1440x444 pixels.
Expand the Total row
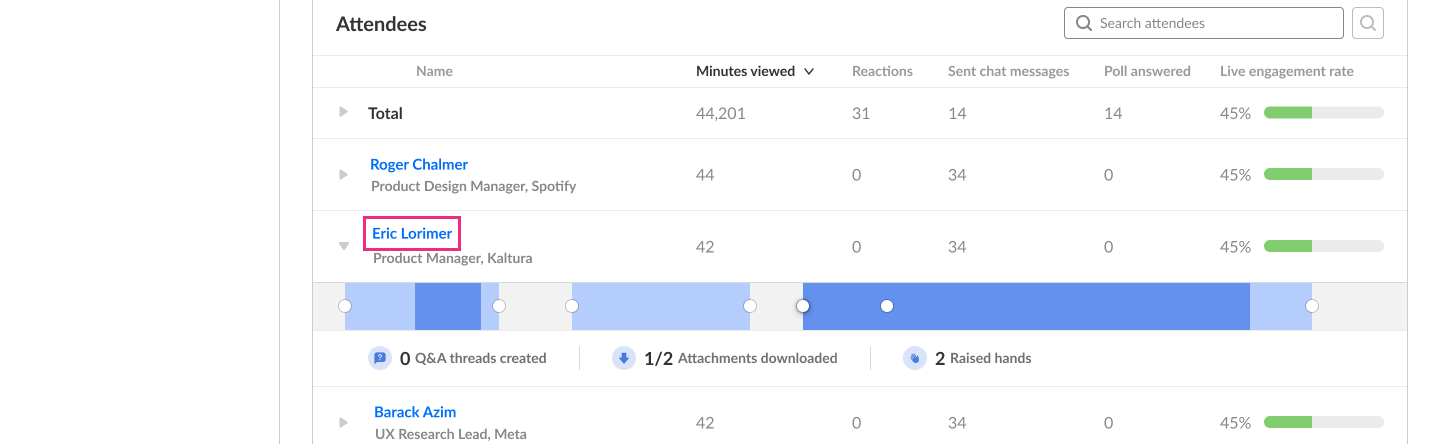(x=344, y=112)
